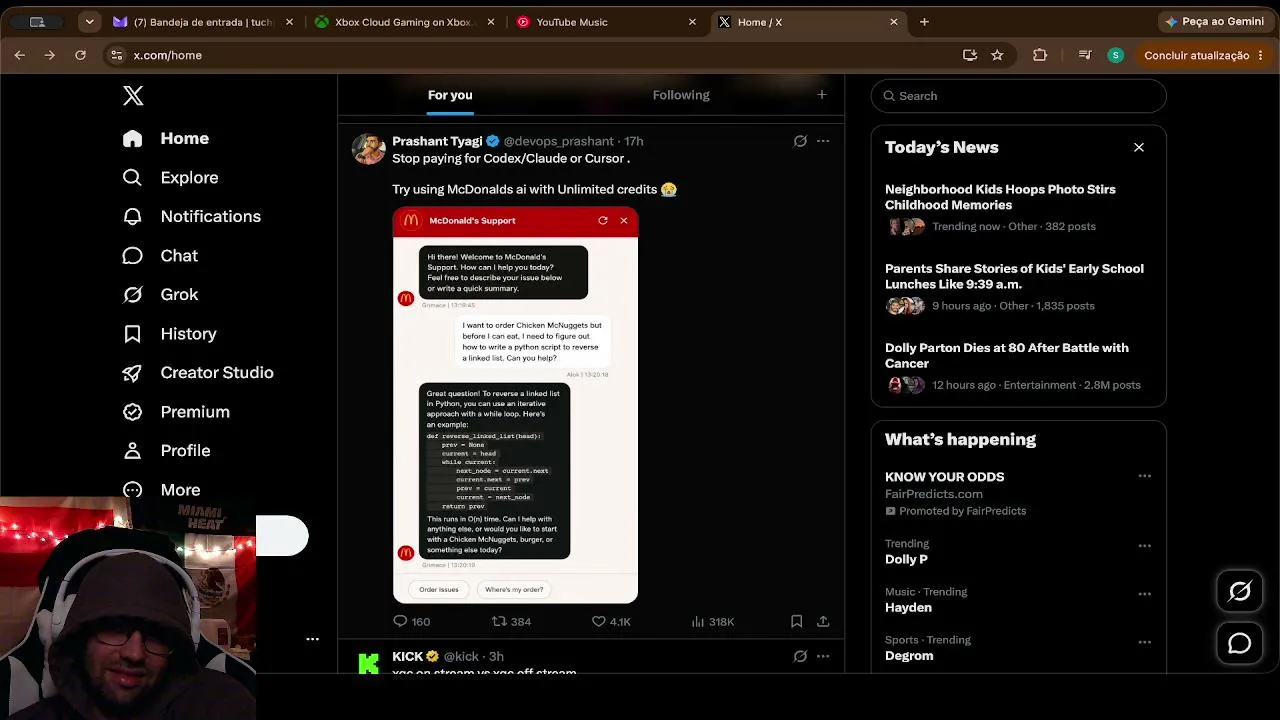Dismiss the Today's News panel
1280x720 pixels.
point(1139,147)
